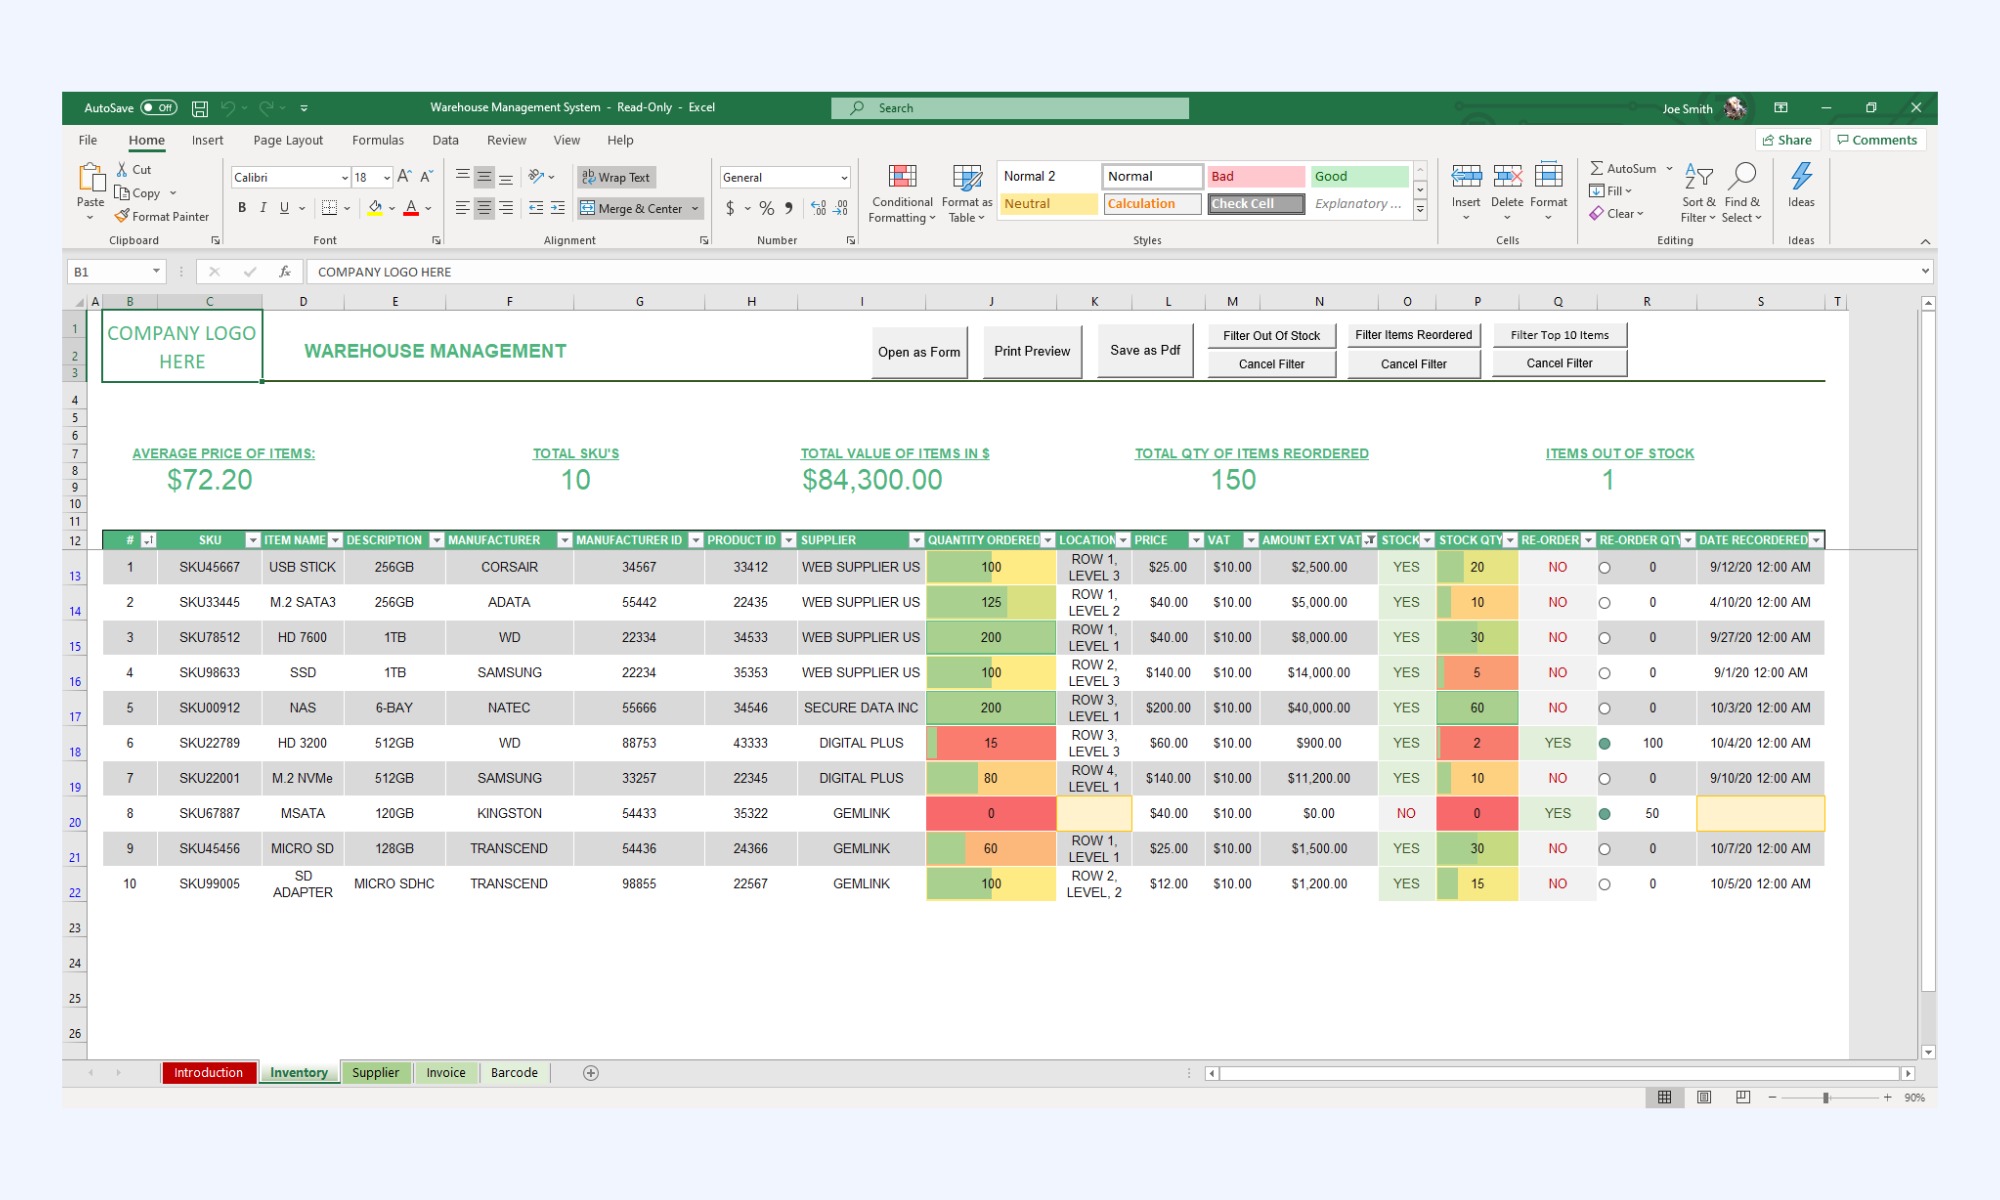Open the font name Calibri dropdown

[x=344, y=178]
